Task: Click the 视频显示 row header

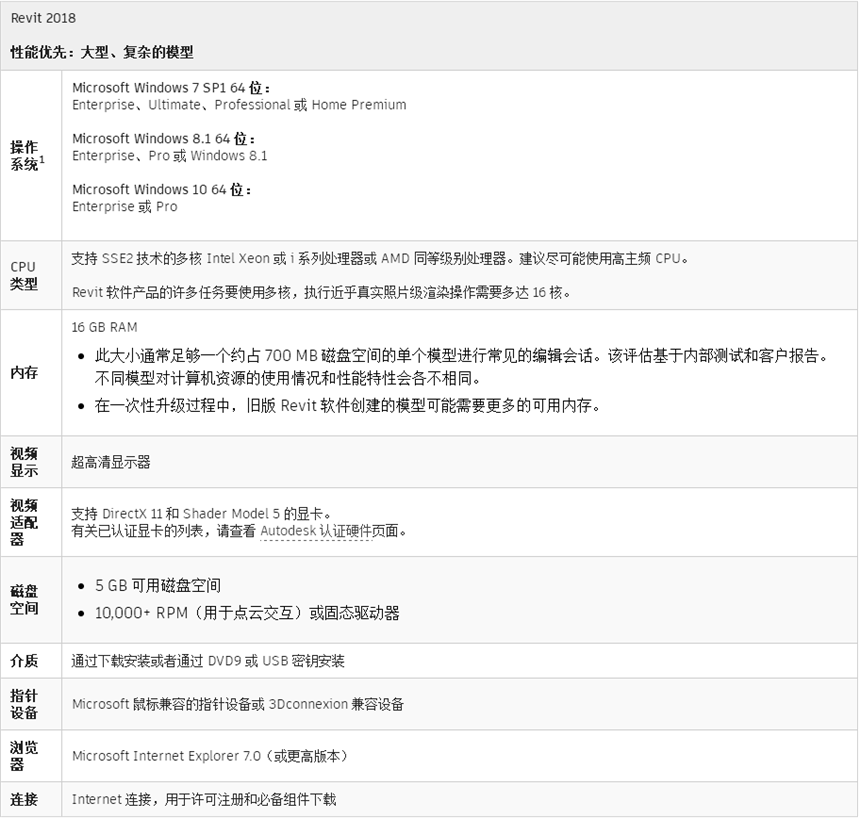Action: point(24,461)
